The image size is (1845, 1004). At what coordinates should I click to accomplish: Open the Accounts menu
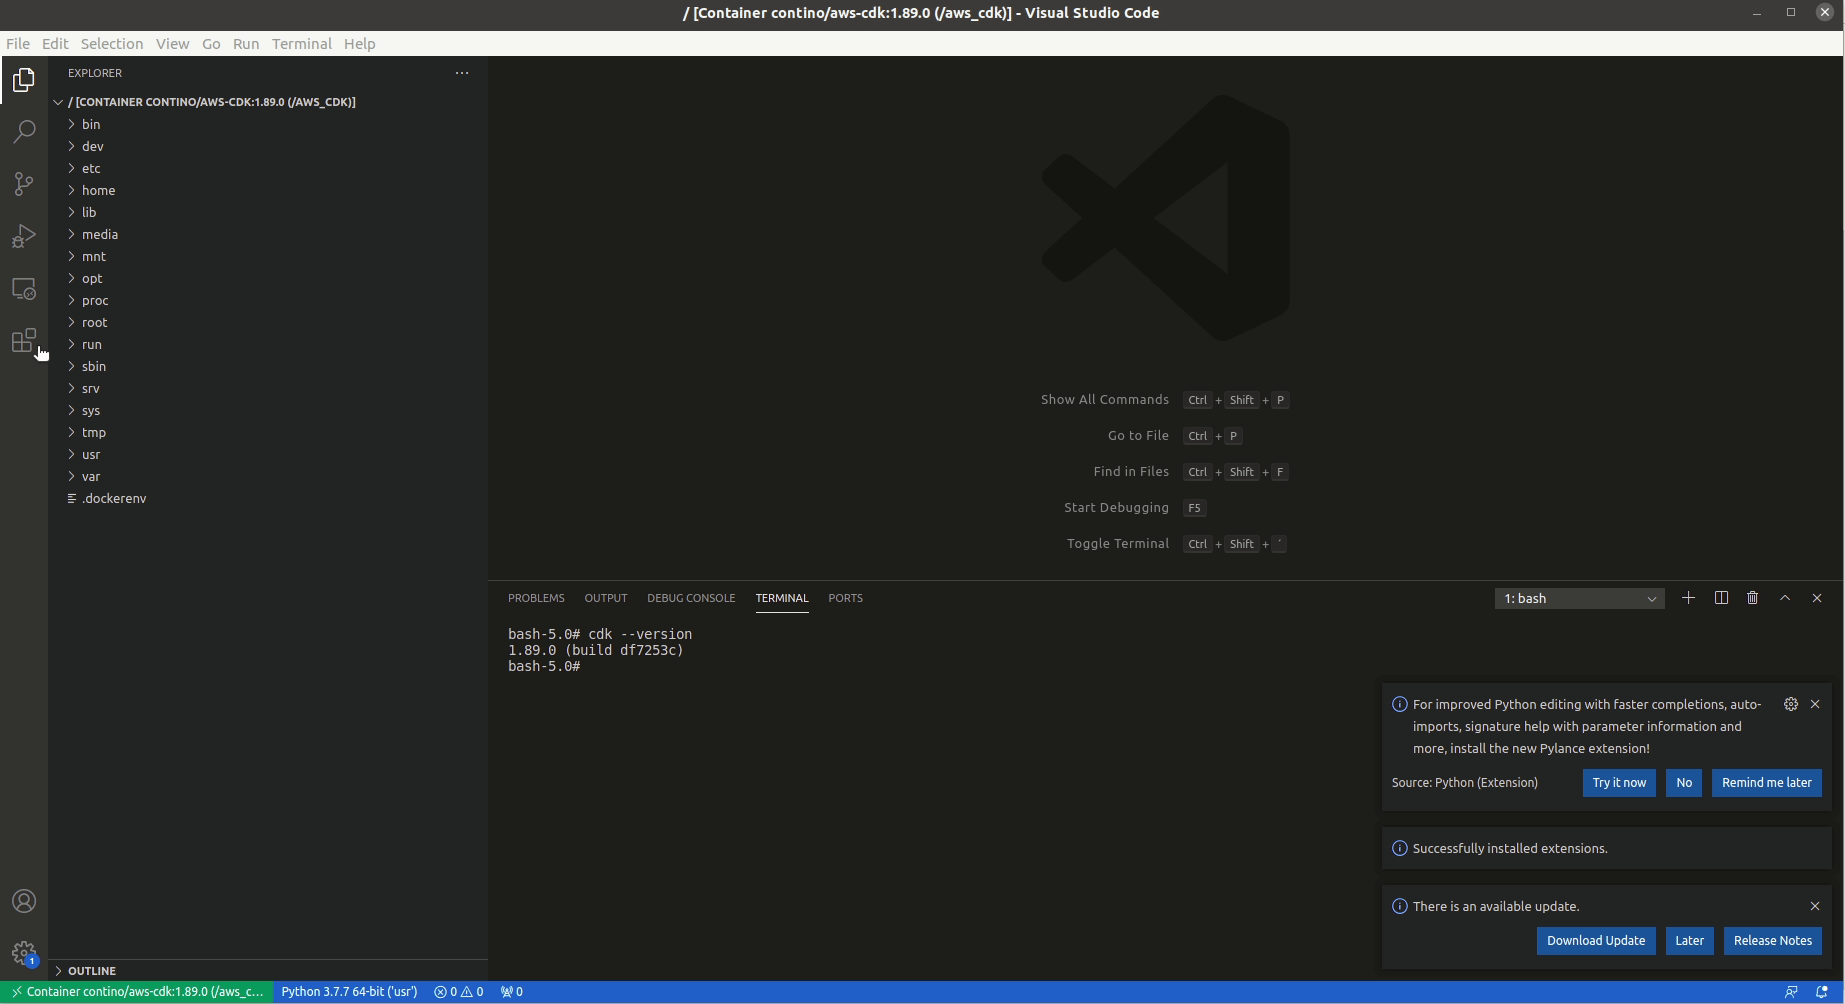(24, 901)
